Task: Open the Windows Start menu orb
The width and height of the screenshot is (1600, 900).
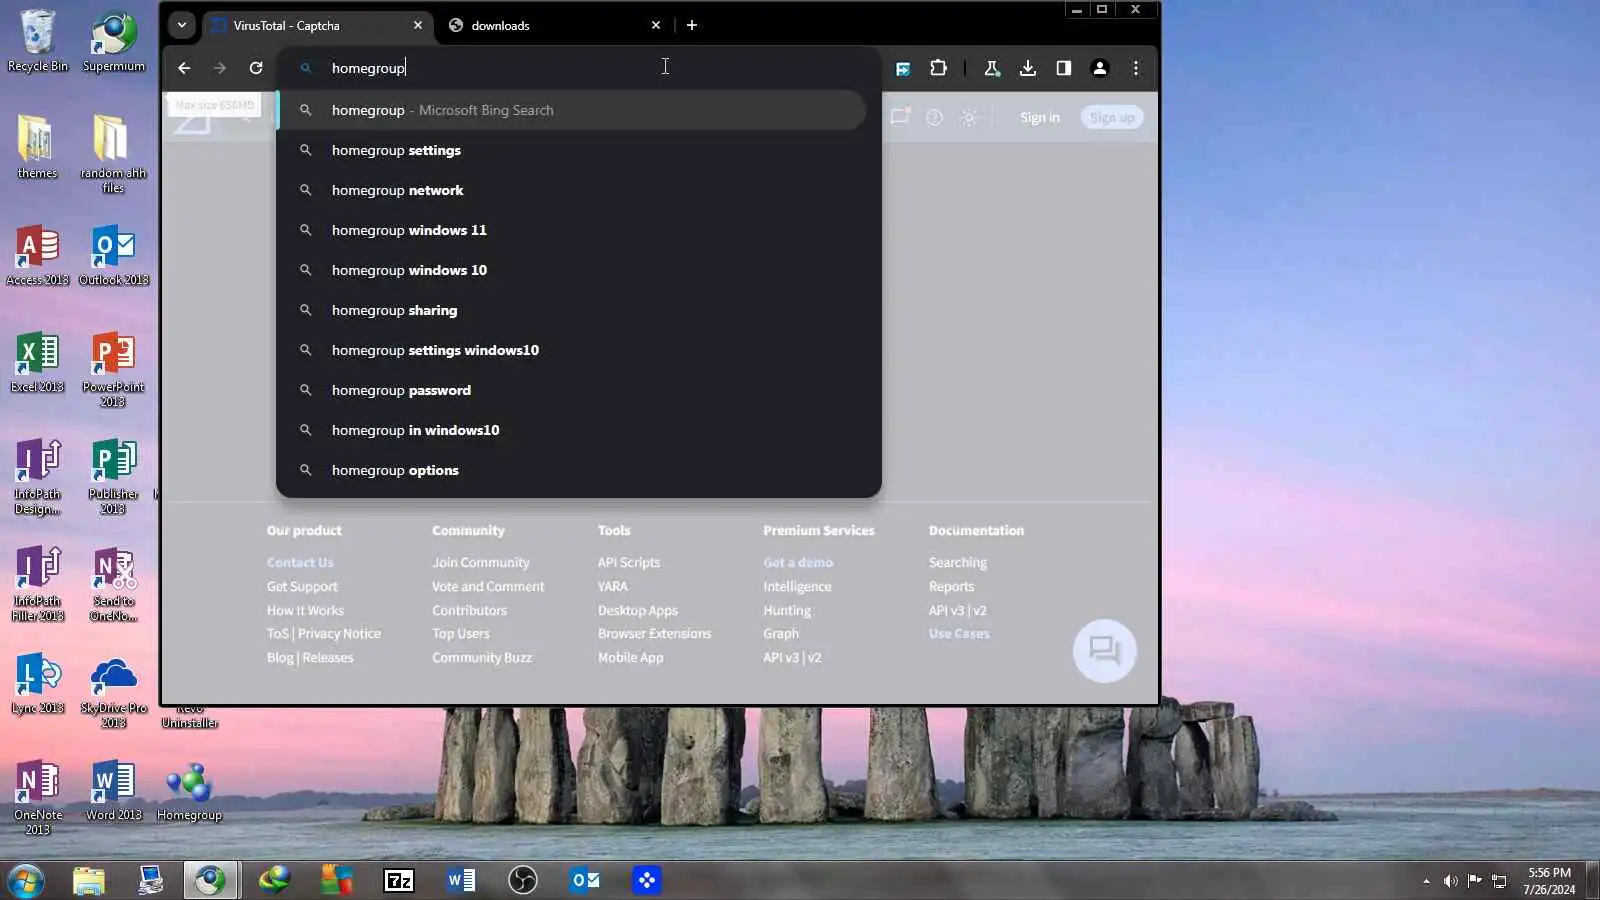Action: click(x=25, y=881)
